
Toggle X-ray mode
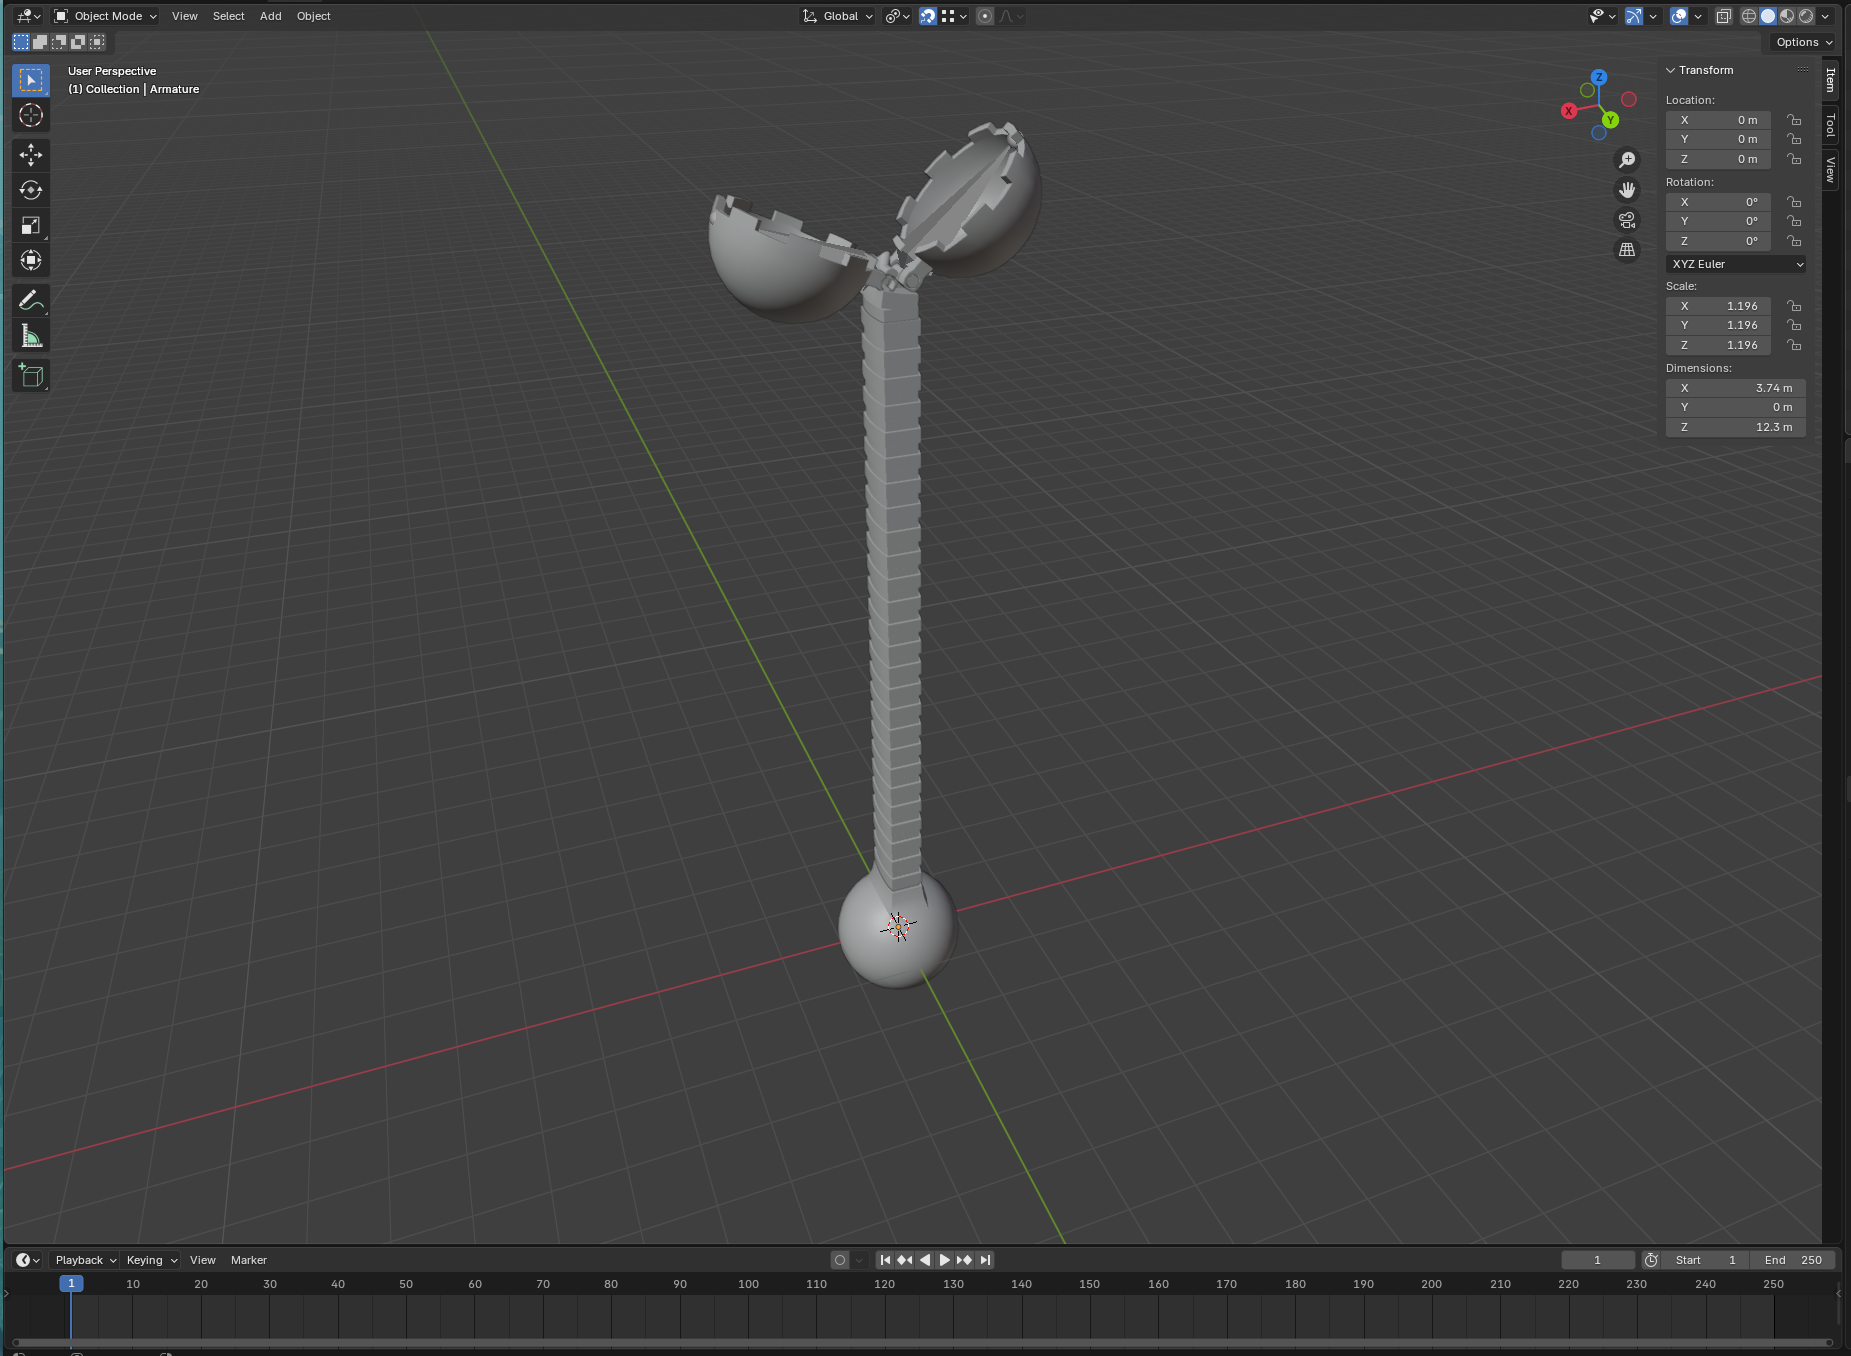(x=1724, y=16)
